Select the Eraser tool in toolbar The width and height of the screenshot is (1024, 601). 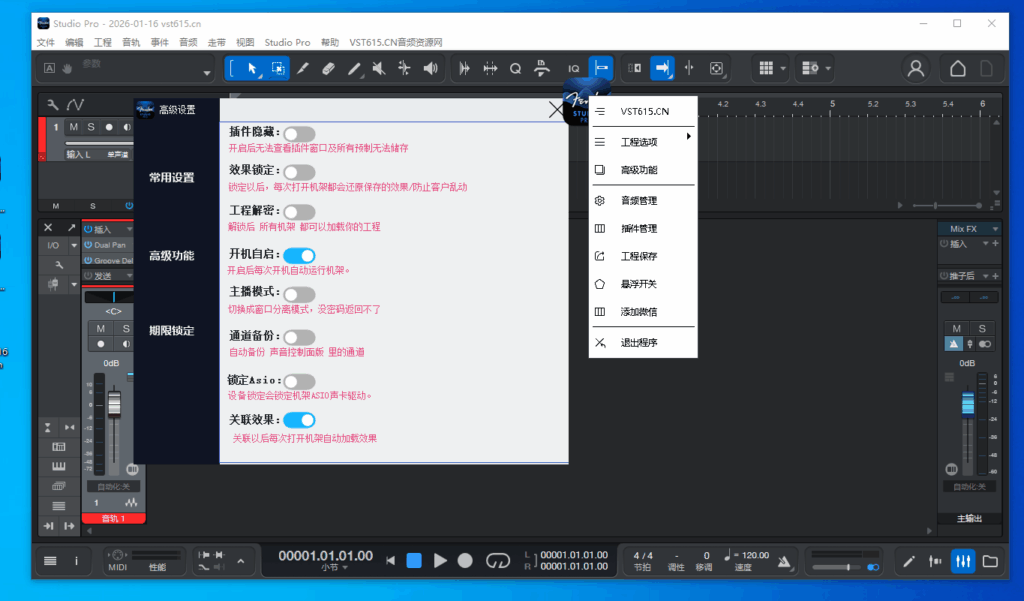[x=330, y=68]
